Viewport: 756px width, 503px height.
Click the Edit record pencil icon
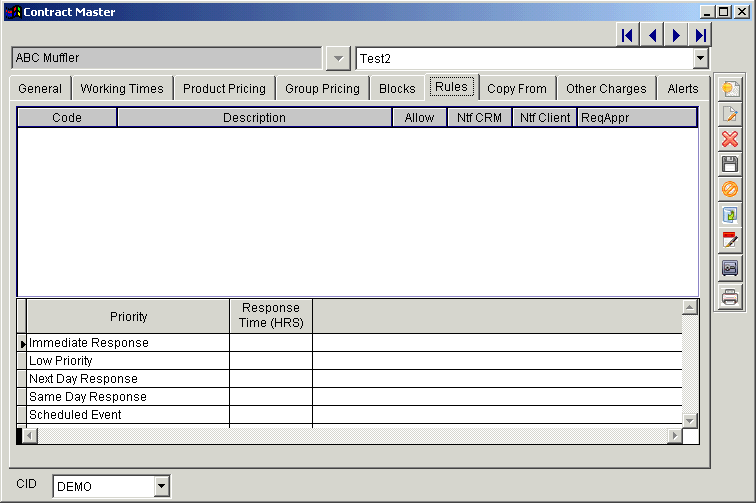pyautogui.click(x=730, y=114)
